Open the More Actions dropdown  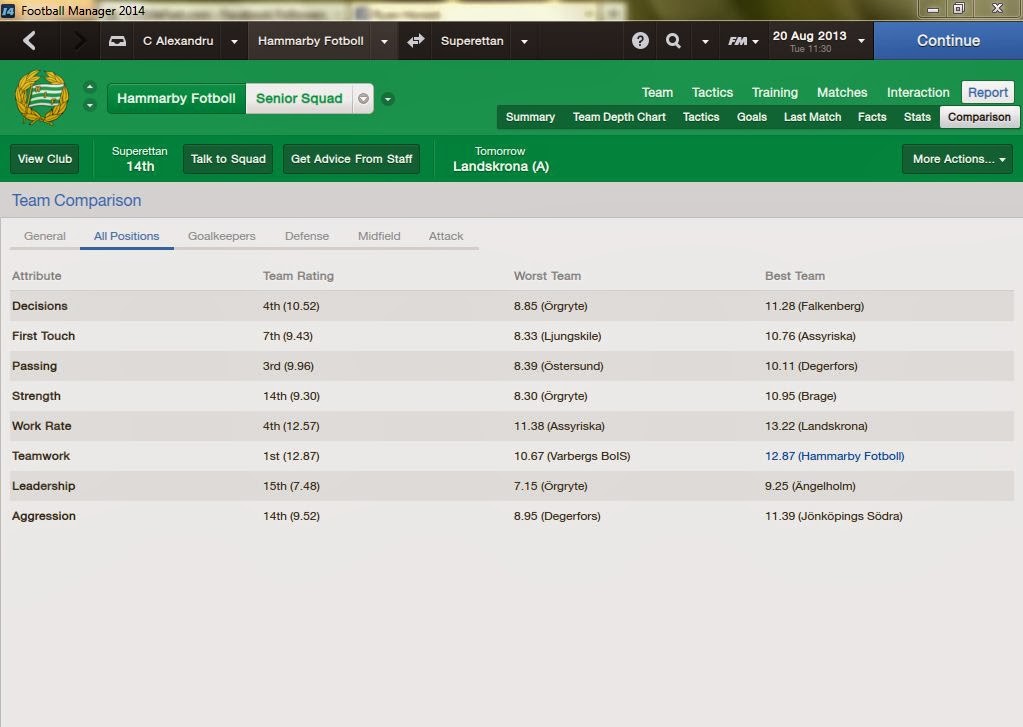958,159
